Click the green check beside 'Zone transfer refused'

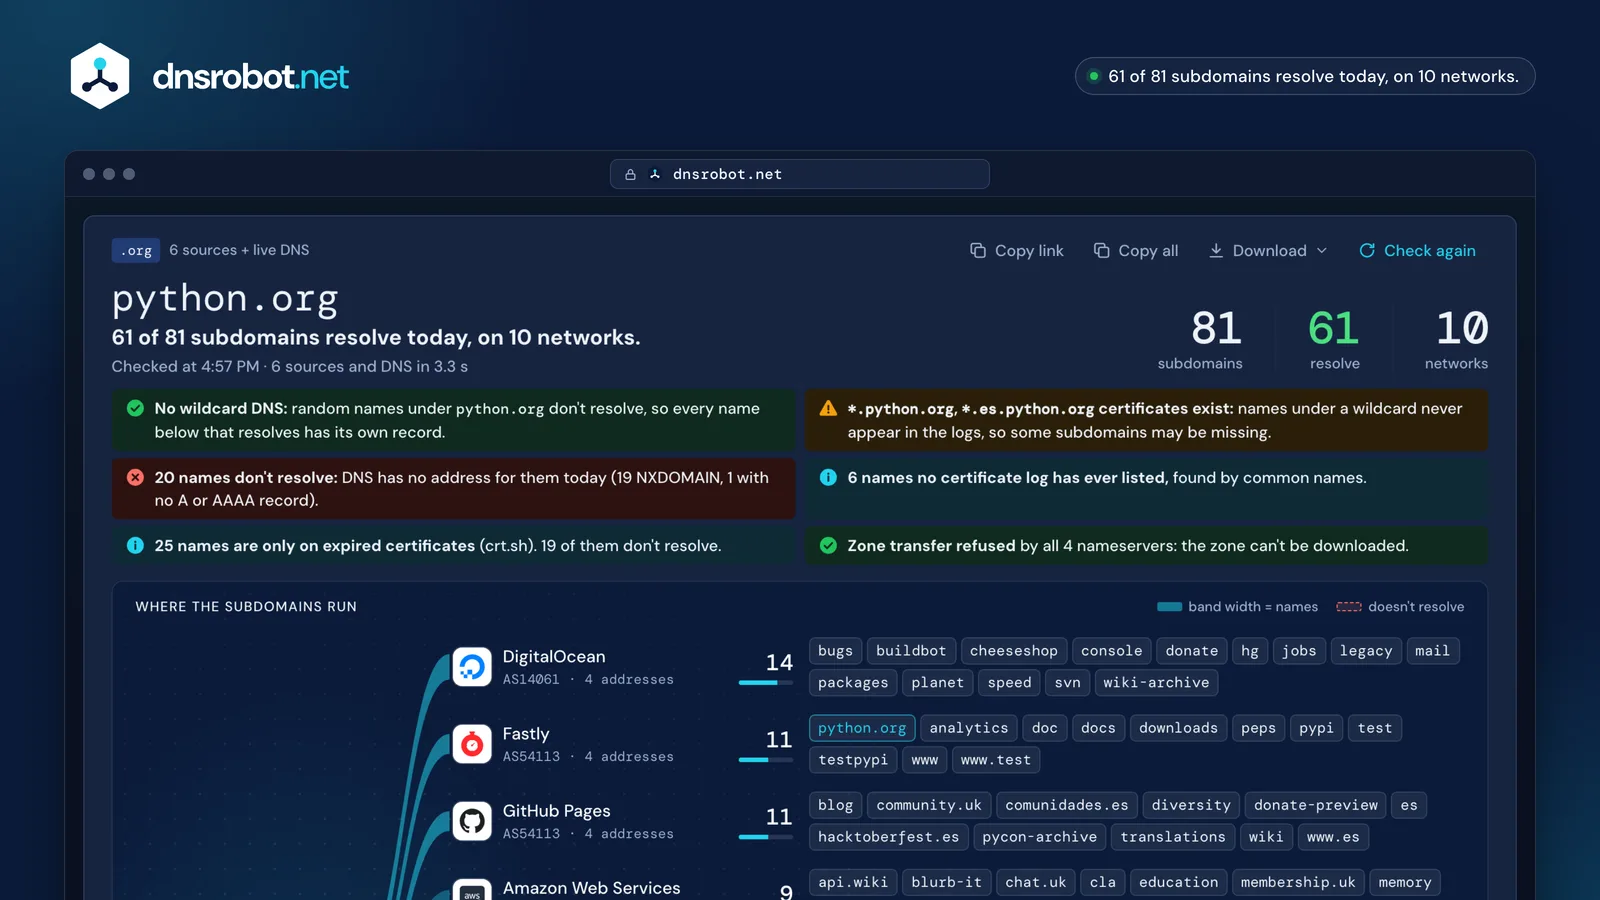pos(828,545)
